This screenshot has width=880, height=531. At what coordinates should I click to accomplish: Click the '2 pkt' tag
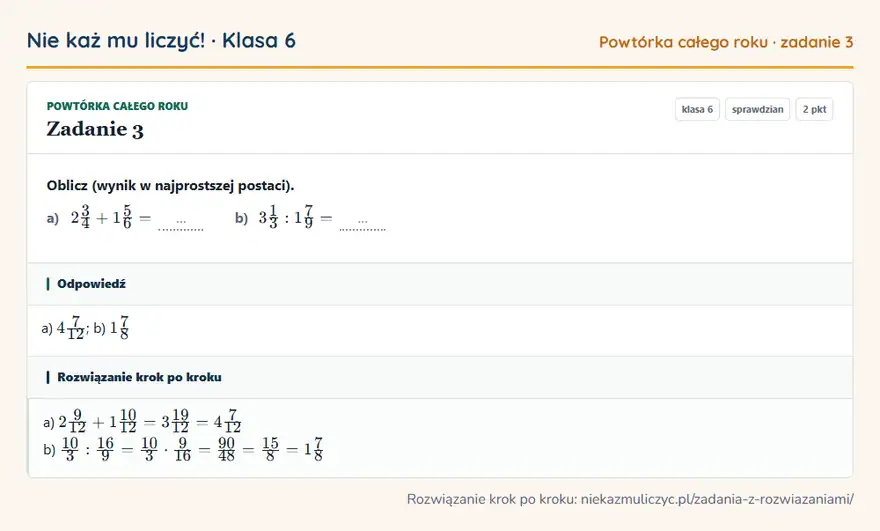point(814,109)
